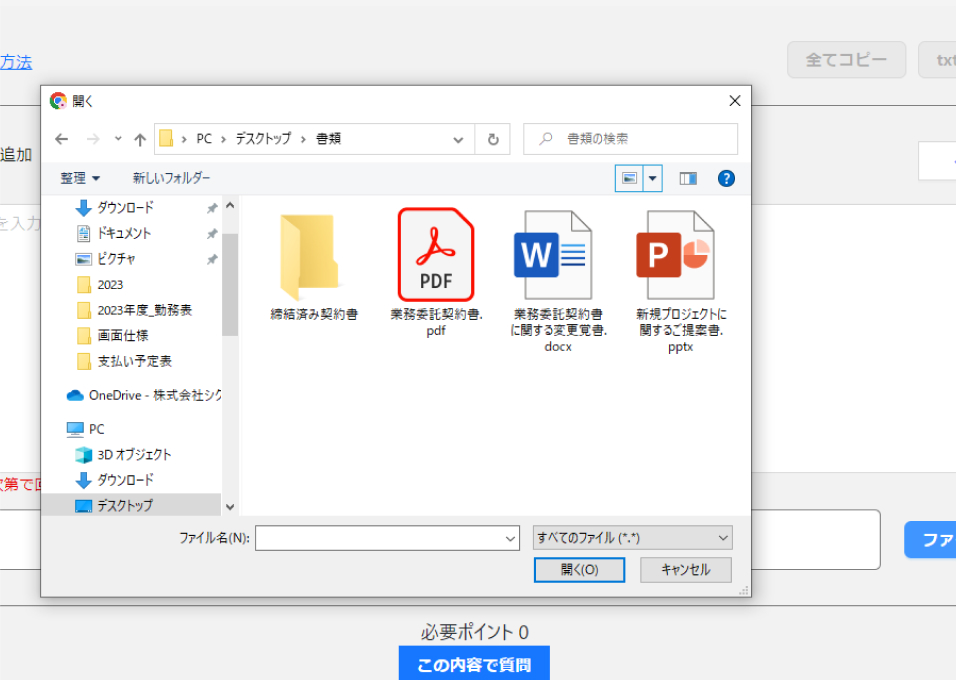The width and height of the screenshot is (957, 680).
Task: Go up to the parent folder
Action: click(x=140, y=139)
